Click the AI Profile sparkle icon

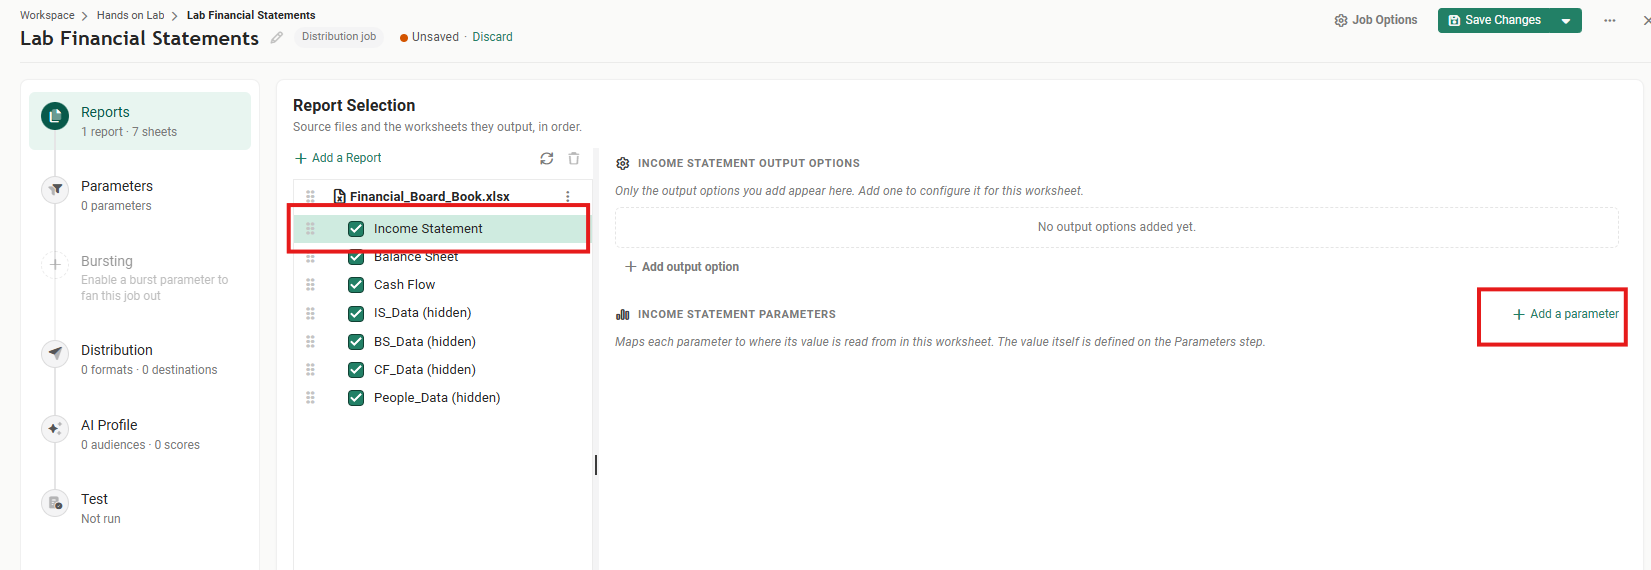tap(55, 428)
